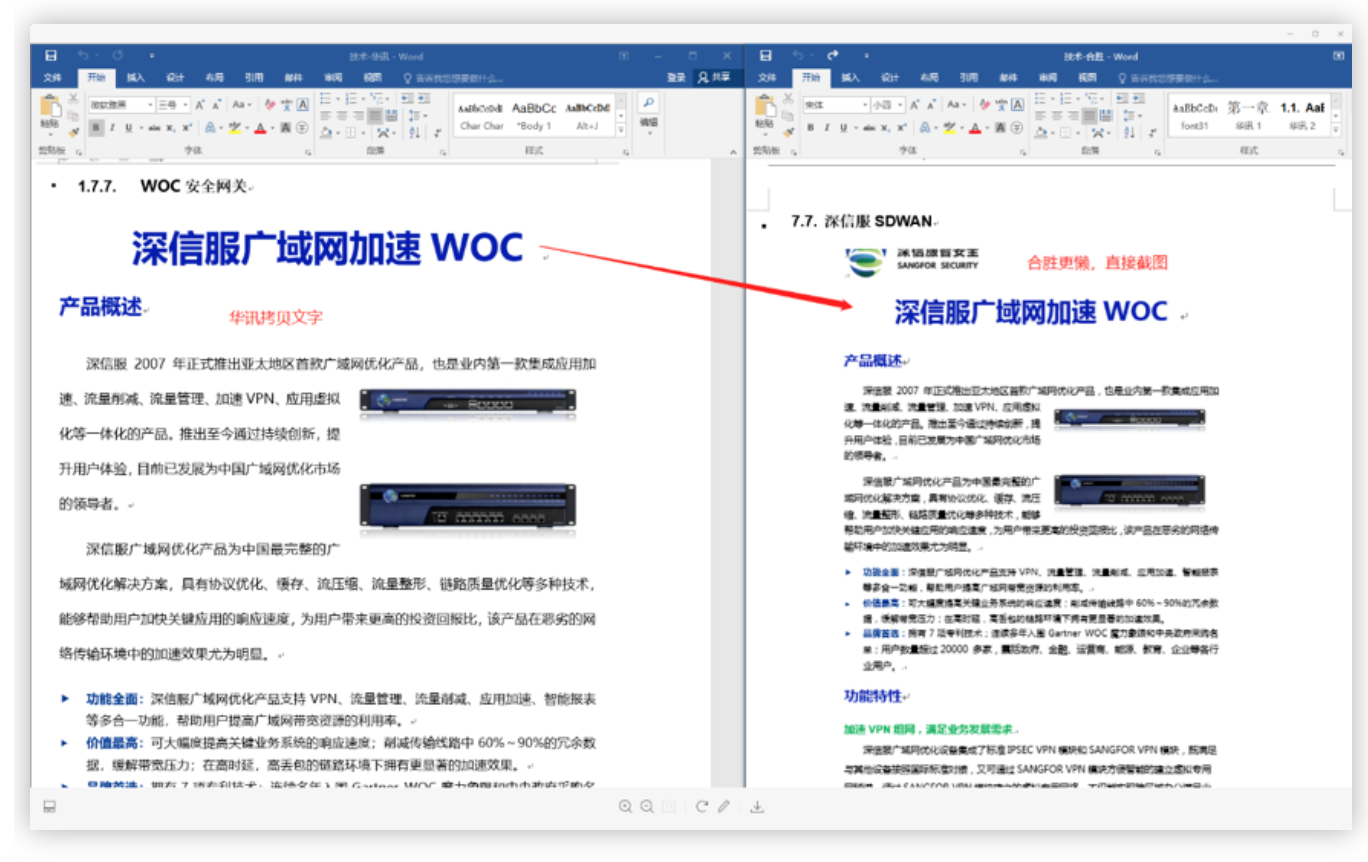This screenshot has width=1368, height=862.
Task: Save the document in the left Word window
Action: click(x=51, y=56)
